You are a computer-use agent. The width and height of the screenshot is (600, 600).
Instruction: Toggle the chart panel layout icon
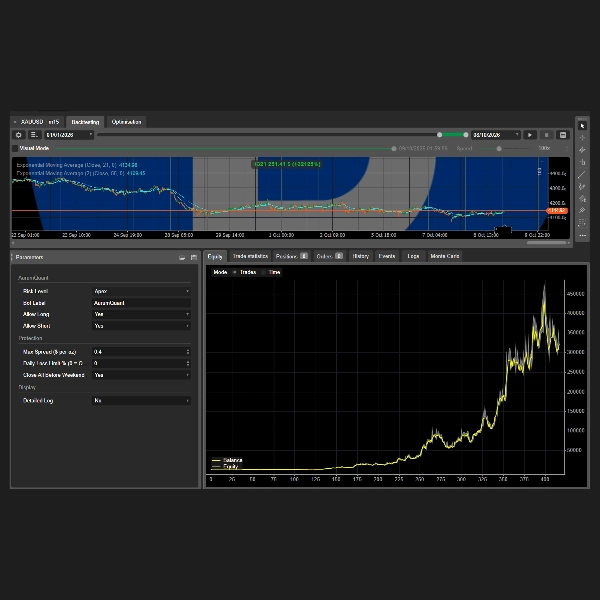click(563, 135)
